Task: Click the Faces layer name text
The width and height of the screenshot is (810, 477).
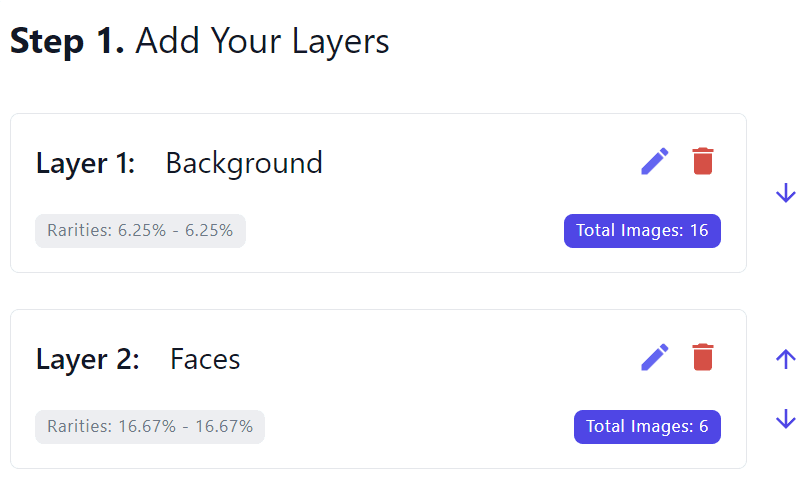Action: click(205, 359)
